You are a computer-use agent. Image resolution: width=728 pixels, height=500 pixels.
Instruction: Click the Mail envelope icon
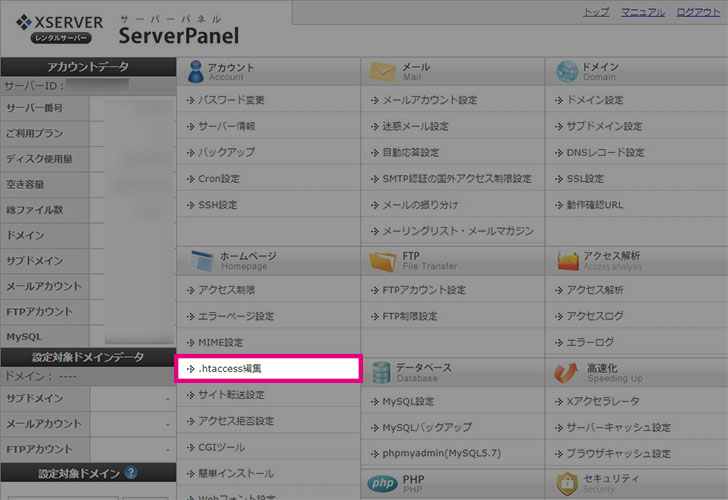pyautogui.click(x=382, y=72)
